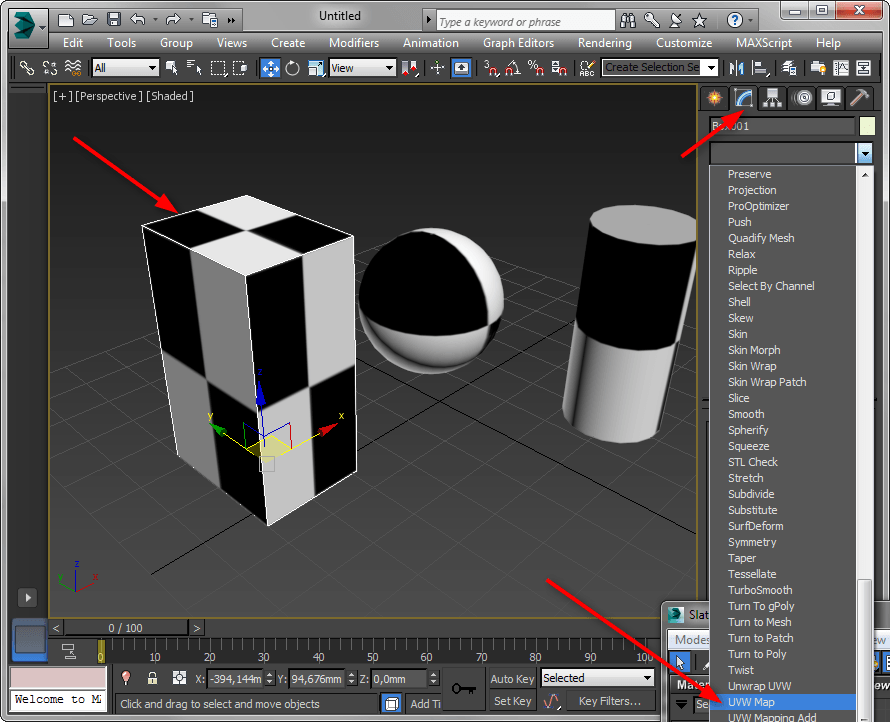Viewport: 890px width, 722px height.
Task: Open the Utilities hammer tab
Action: point(859,97)
